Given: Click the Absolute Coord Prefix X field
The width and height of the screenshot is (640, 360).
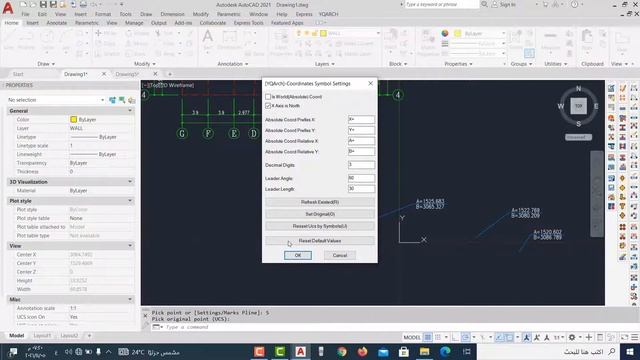Looking at the screenshot, I should click(x=361, y=120).
